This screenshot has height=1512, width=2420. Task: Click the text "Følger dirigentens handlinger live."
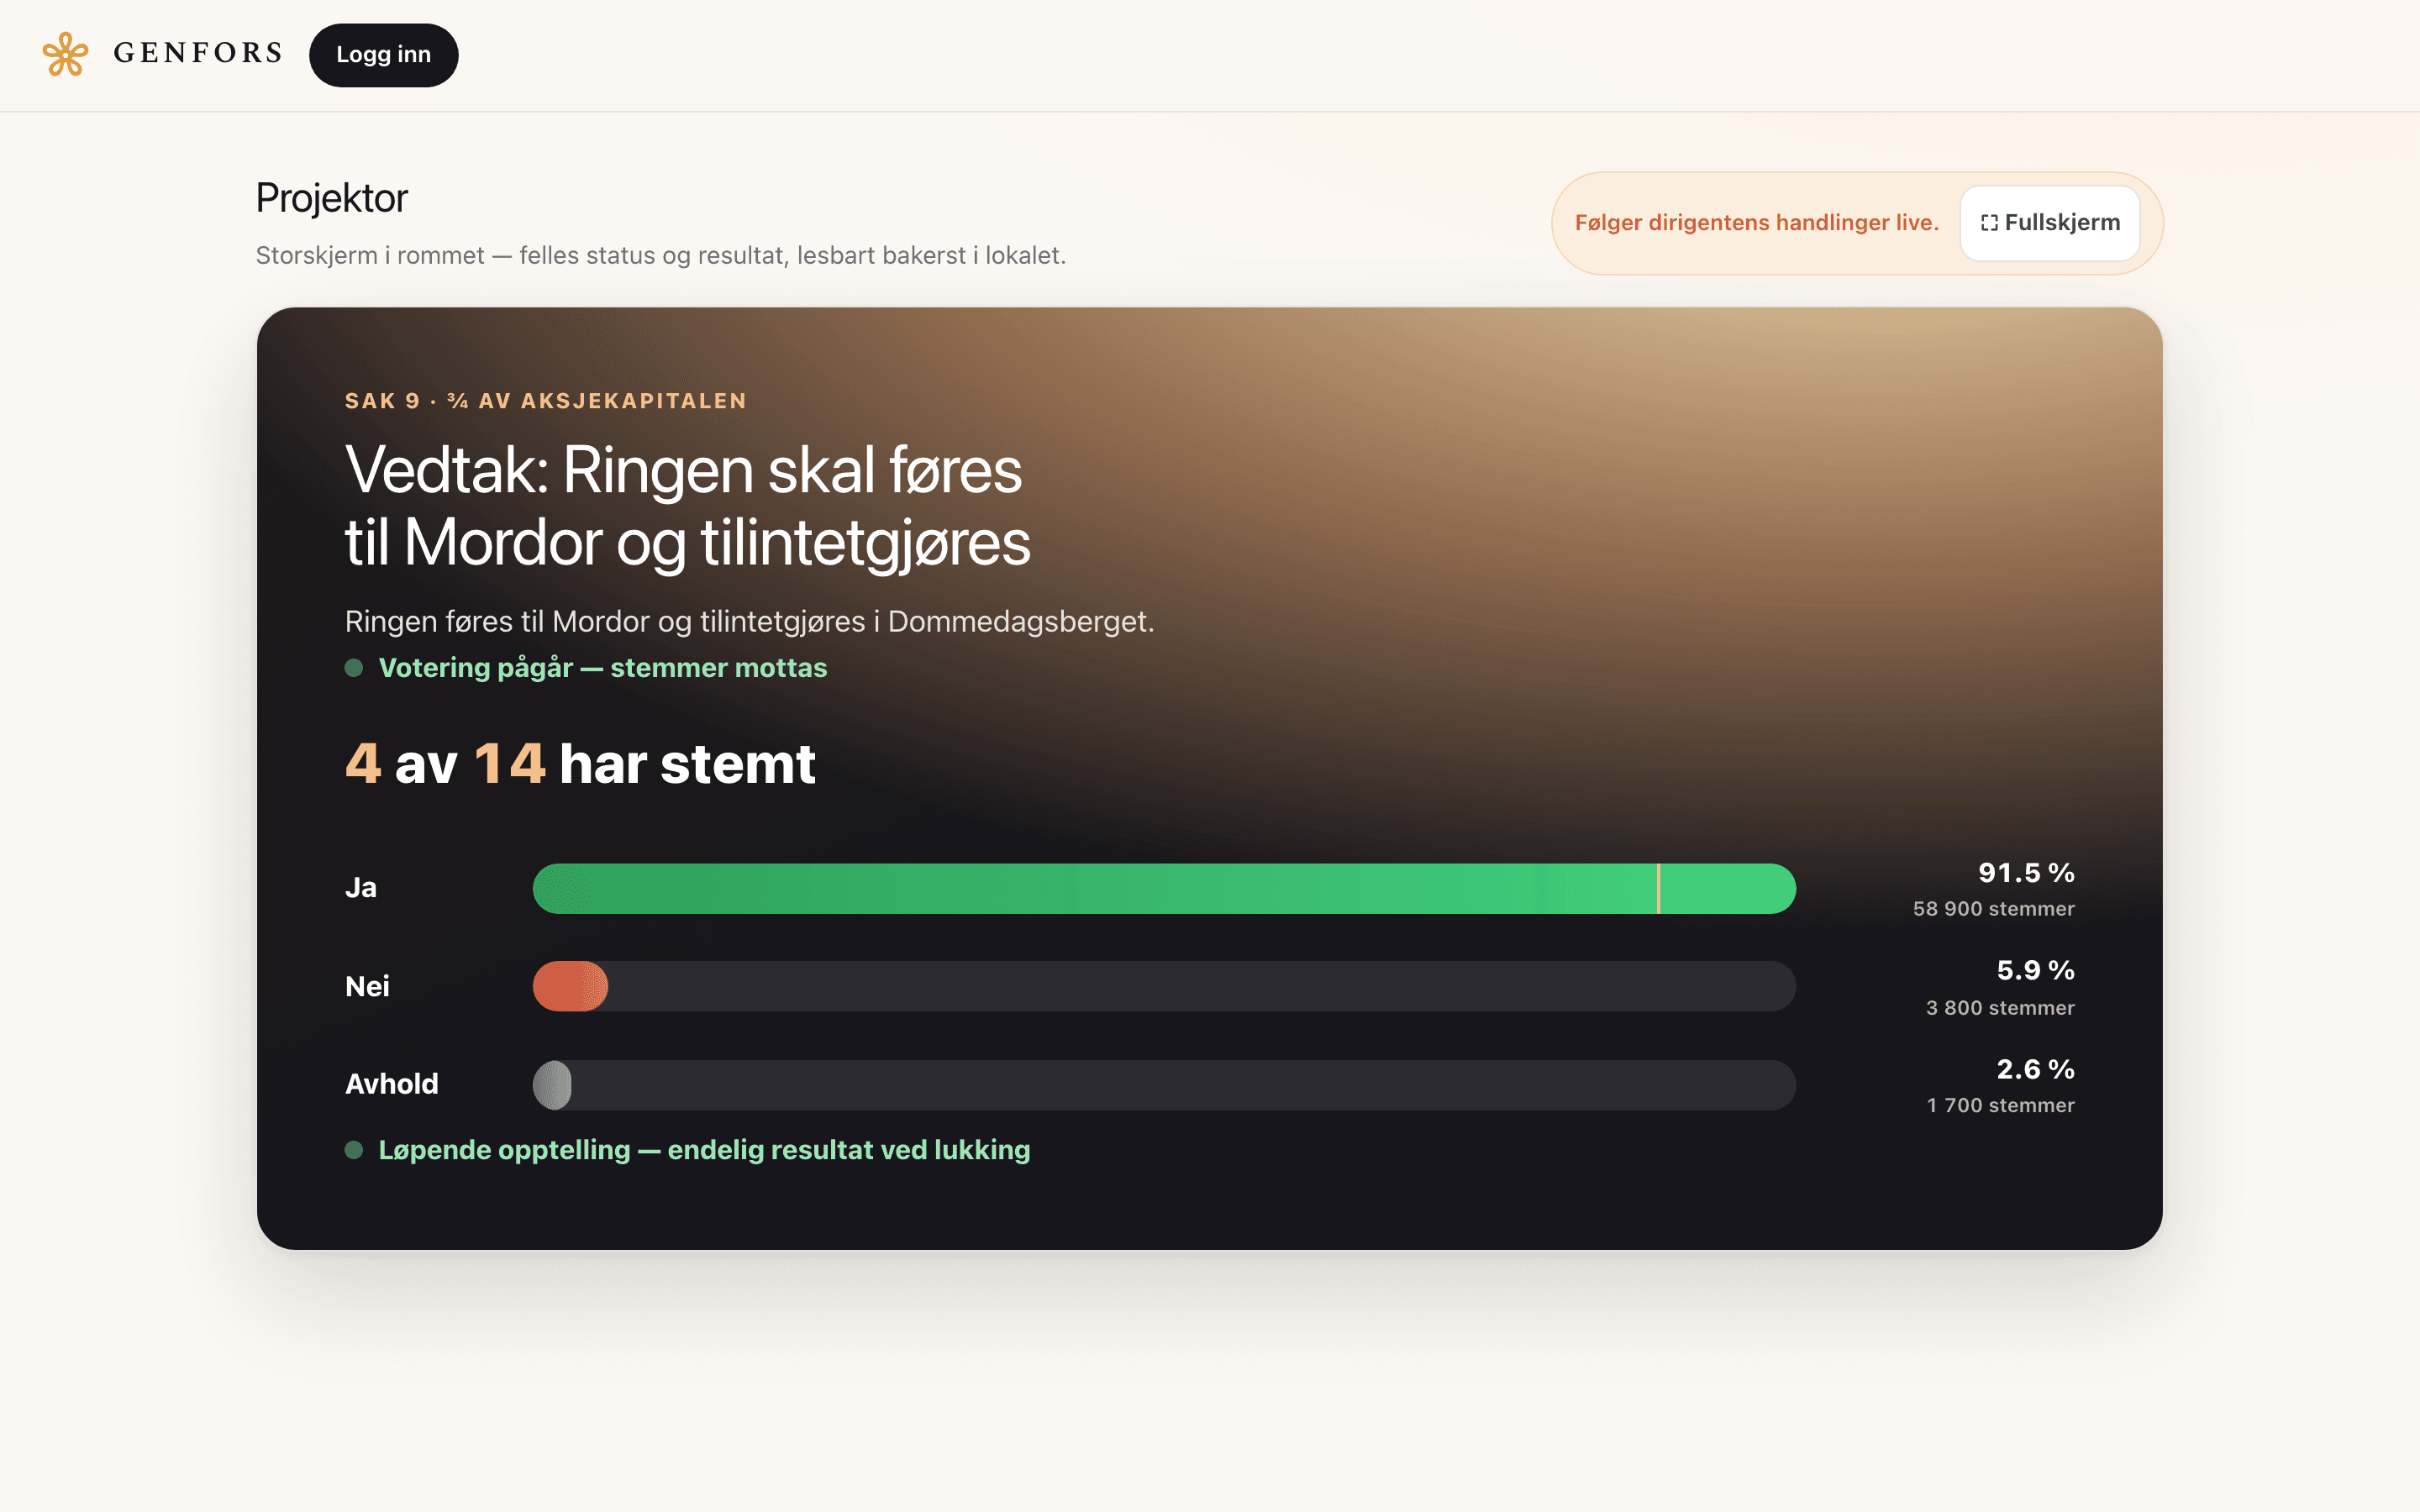(x=1756, y=222)
